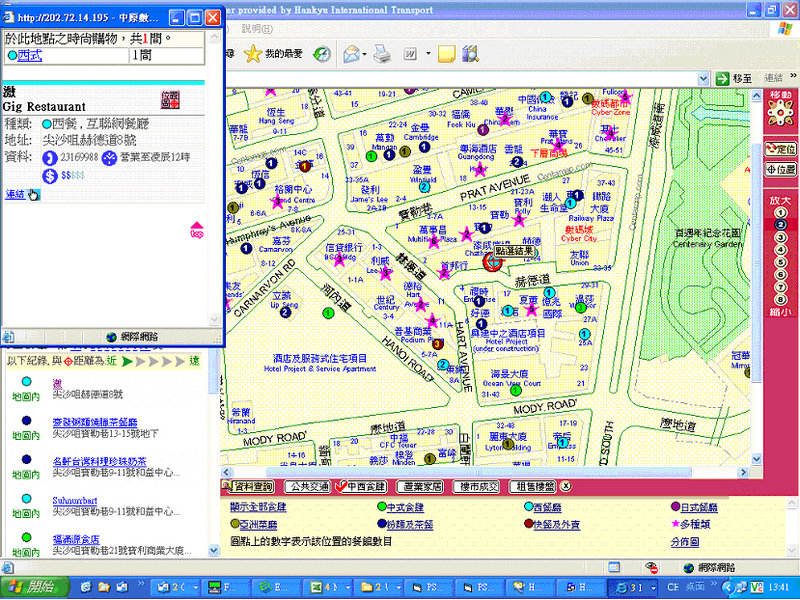Open the dropdown arrow beside the Word edit icon
The image size is (800, 600).
coord(428,53)
